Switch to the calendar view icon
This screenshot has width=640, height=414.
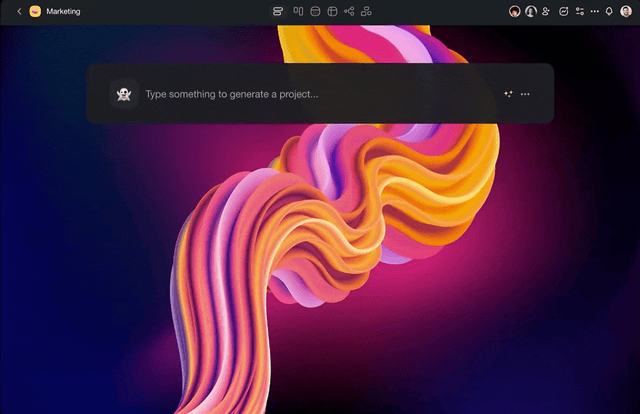click(315, 11)
